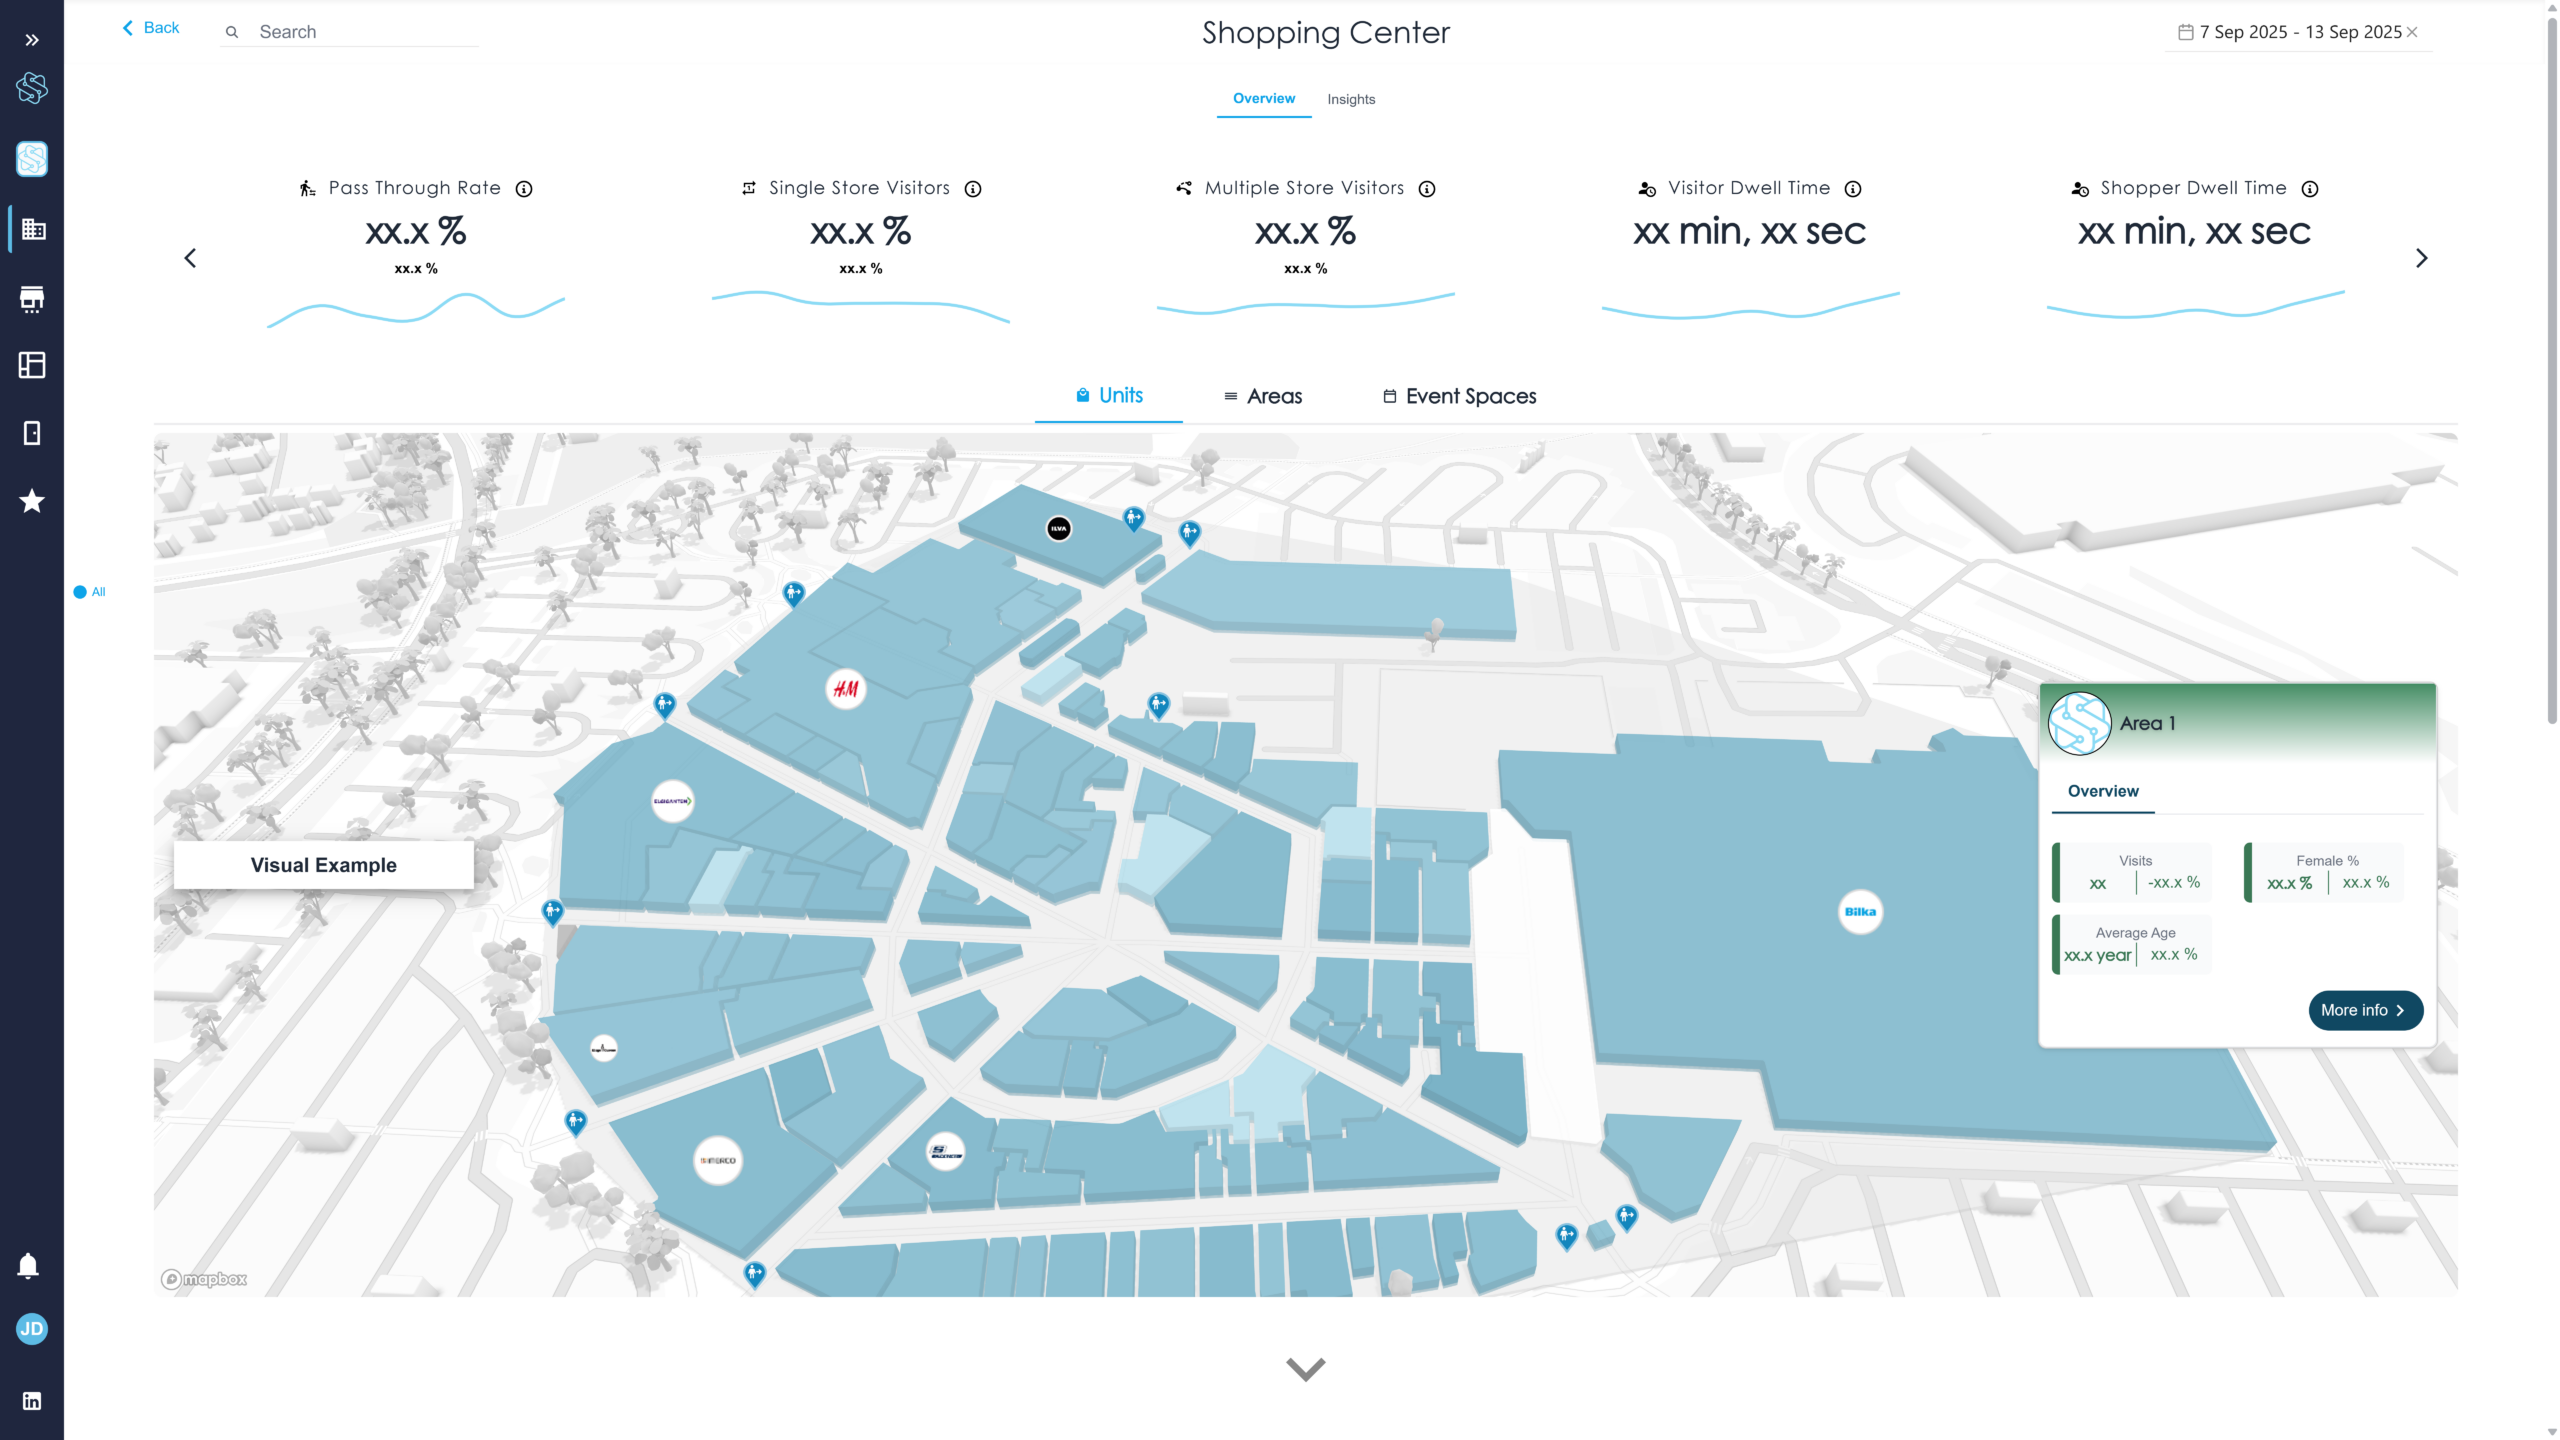The height and width of the screenshot is (1440, 2560).
Task: Open the favorites star in sidebar
Action: pos(32,501)
